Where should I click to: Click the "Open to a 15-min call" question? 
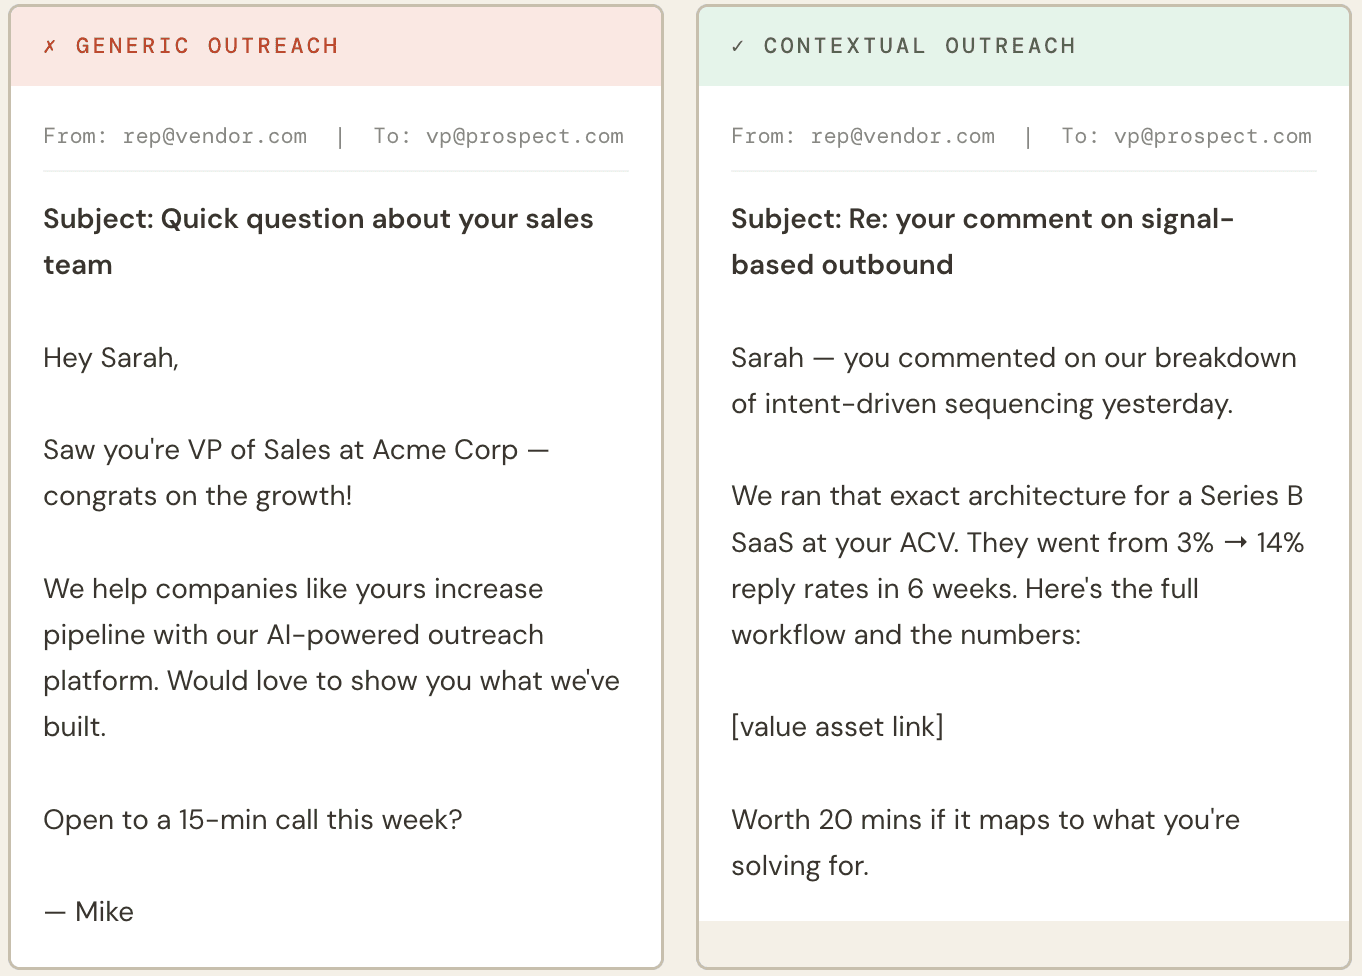pyautogui.click(x=252, y=820)
